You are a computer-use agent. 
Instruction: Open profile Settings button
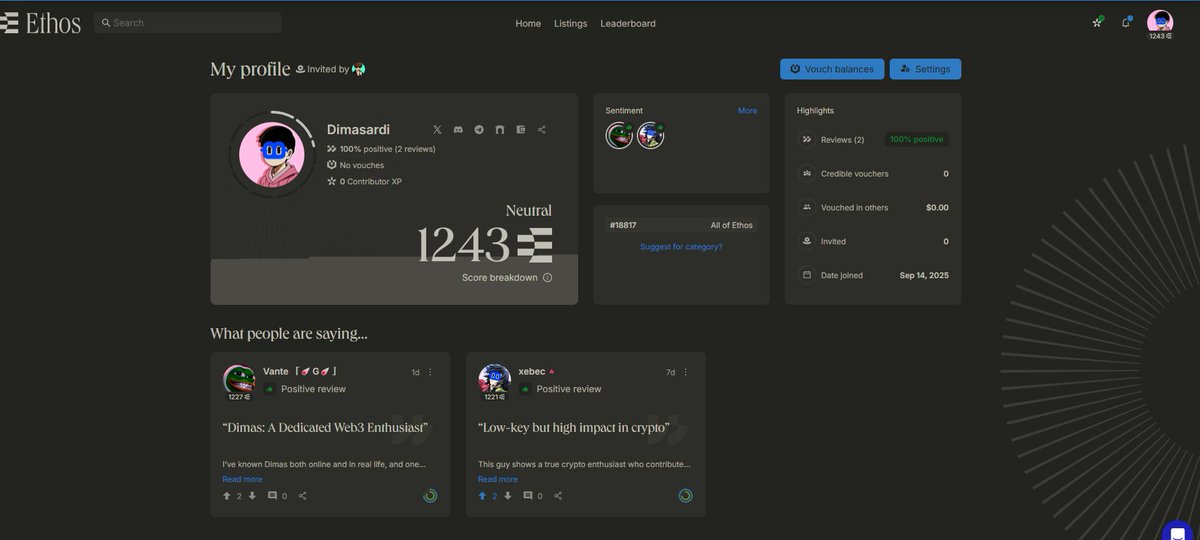point(925,69)
